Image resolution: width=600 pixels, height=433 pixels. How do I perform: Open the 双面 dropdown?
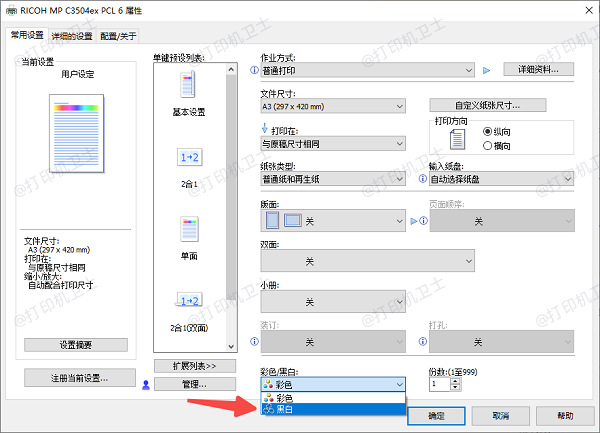coord(368,261)
